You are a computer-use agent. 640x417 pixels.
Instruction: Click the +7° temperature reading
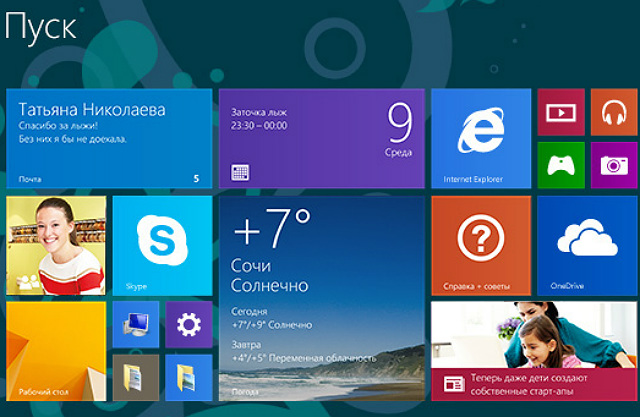point(272,228)
